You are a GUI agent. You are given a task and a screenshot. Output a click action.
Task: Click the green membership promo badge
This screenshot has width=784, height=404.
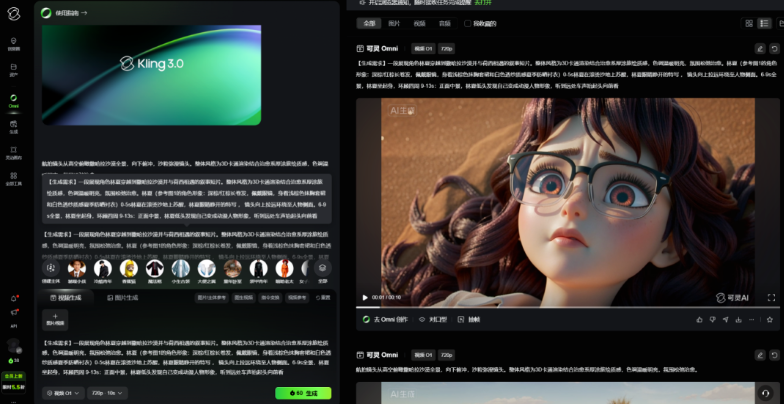tap(14, 382)
